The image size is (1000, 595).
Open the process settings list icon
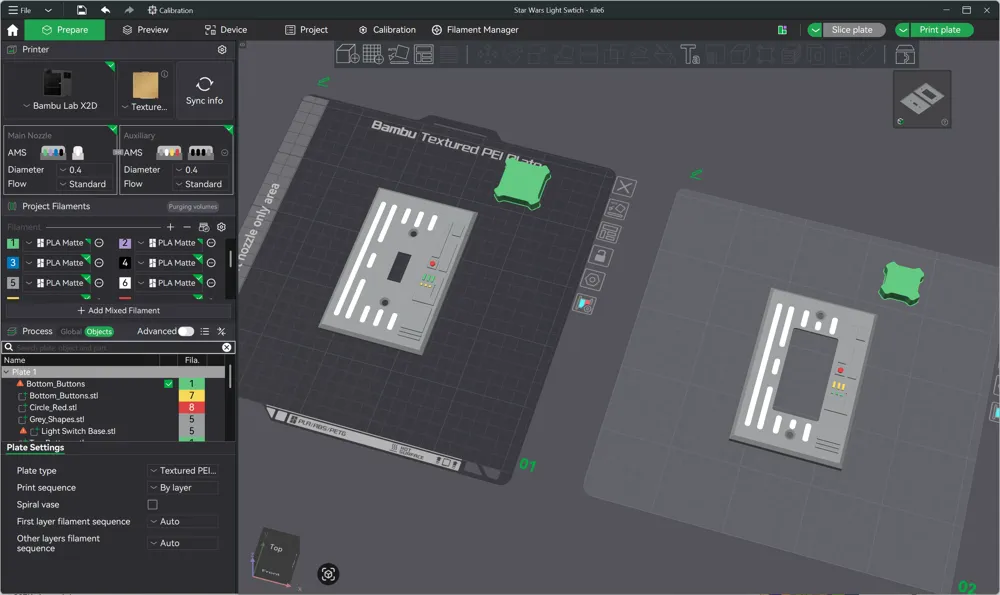tap(205, 332)
